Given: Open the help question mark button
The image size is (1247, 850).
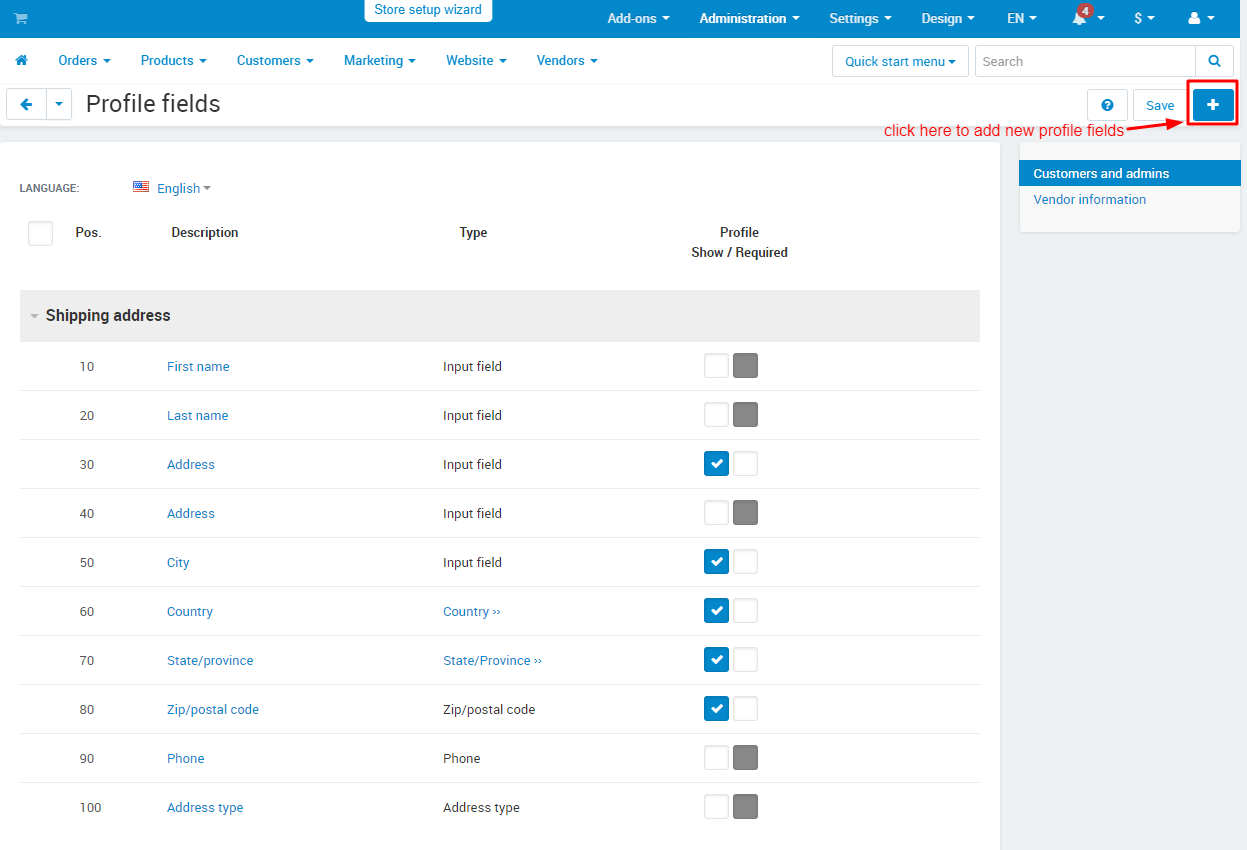Looking at the screenshot, I should 1107,105.
